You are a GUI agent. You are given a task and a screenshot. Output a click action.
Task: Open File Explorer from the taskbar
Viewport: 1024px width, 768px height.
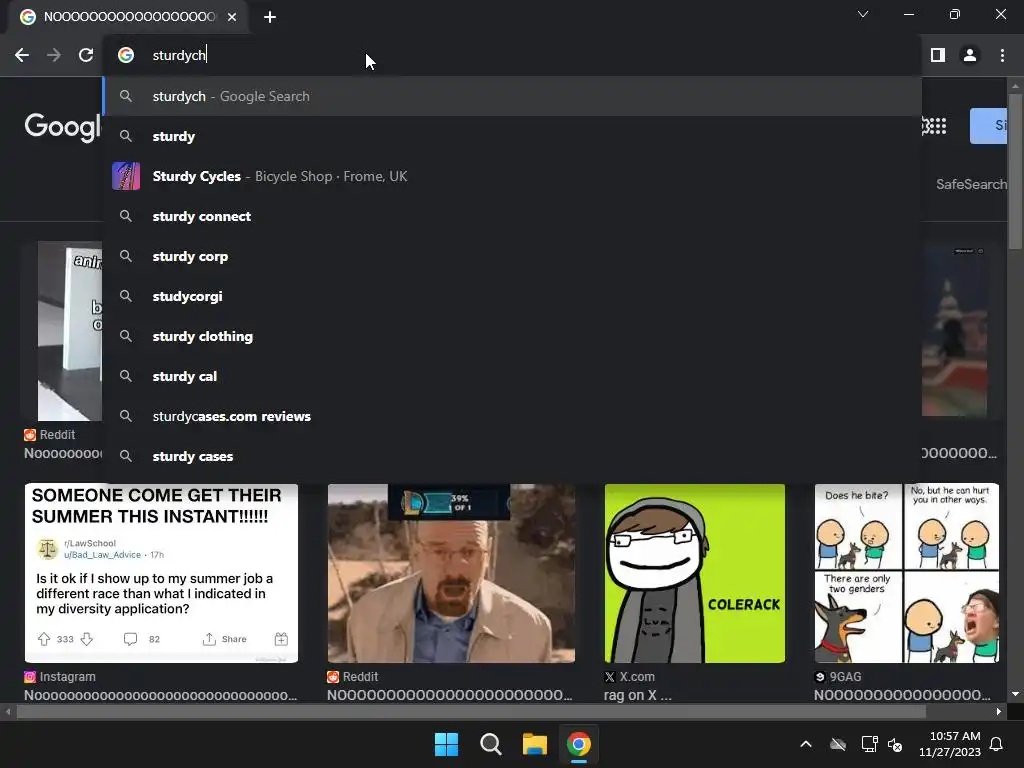[534, 744]
